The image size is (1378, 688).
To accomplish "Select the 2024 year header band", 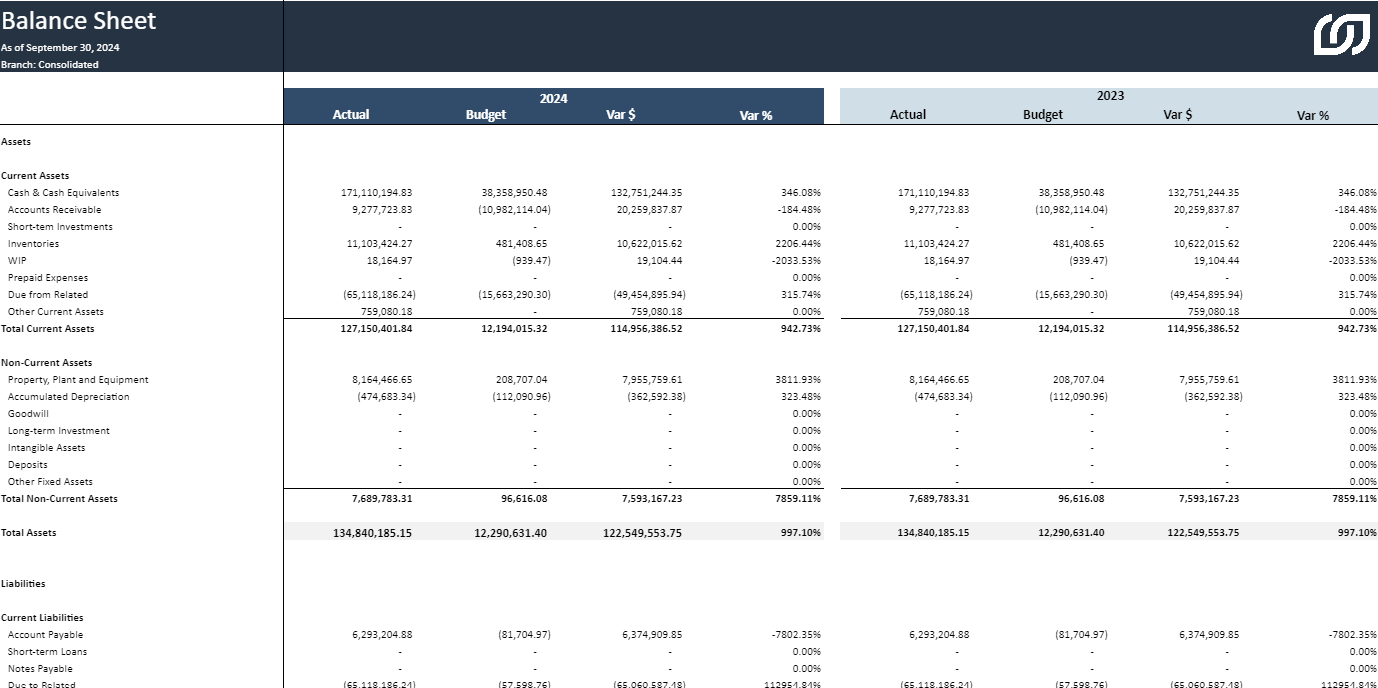I will click(553, 97).
